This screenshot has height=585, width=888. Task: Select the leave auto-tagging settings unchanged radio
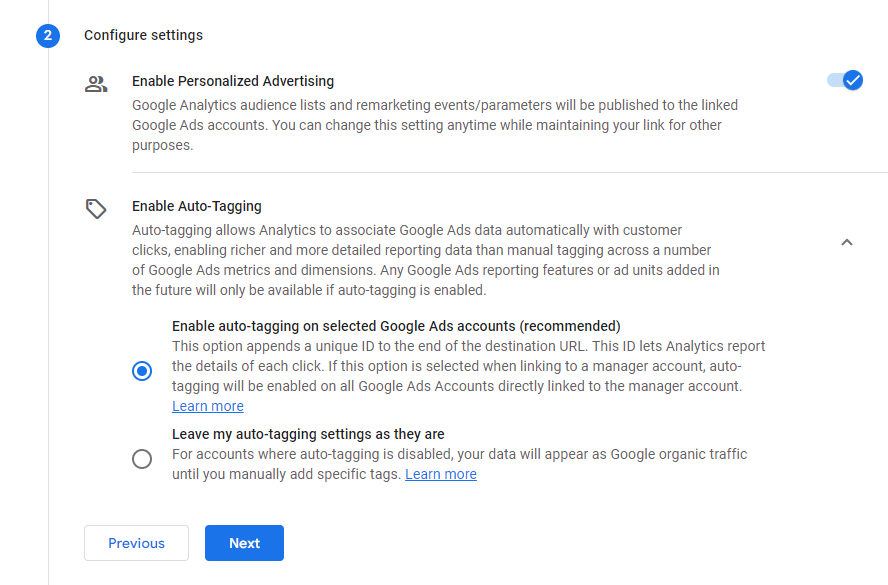tap(142, 459)
